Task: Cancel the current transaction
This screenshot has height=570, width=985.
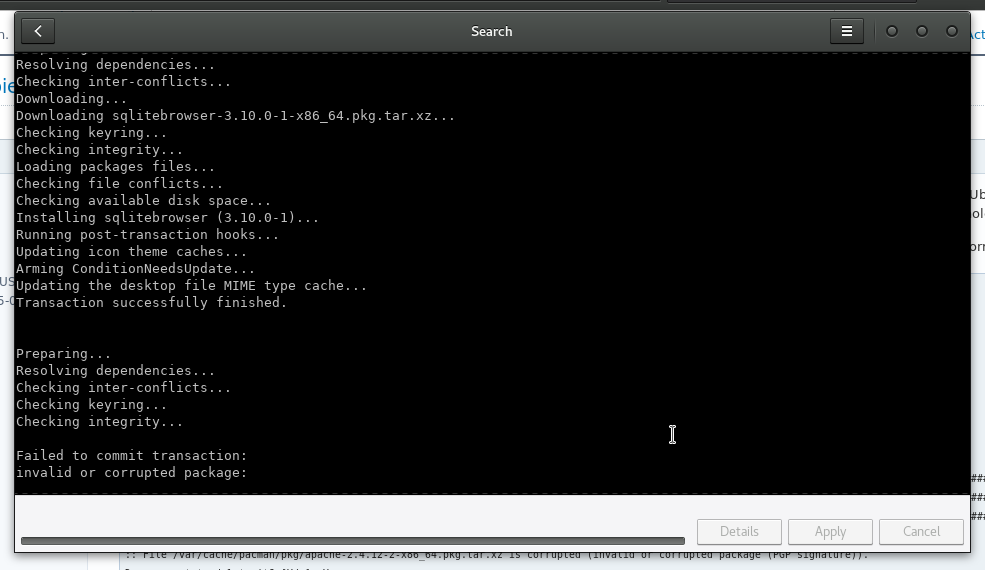Action: 921,531
